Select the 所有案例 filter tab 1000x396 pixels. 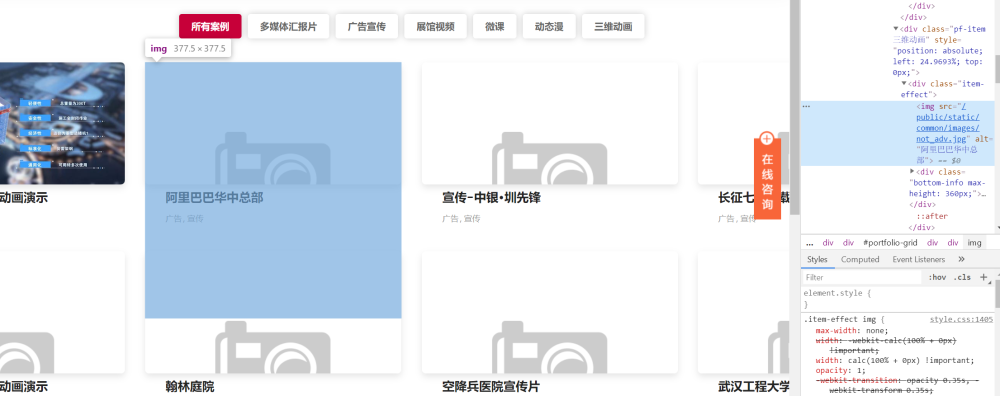point(210,26)
